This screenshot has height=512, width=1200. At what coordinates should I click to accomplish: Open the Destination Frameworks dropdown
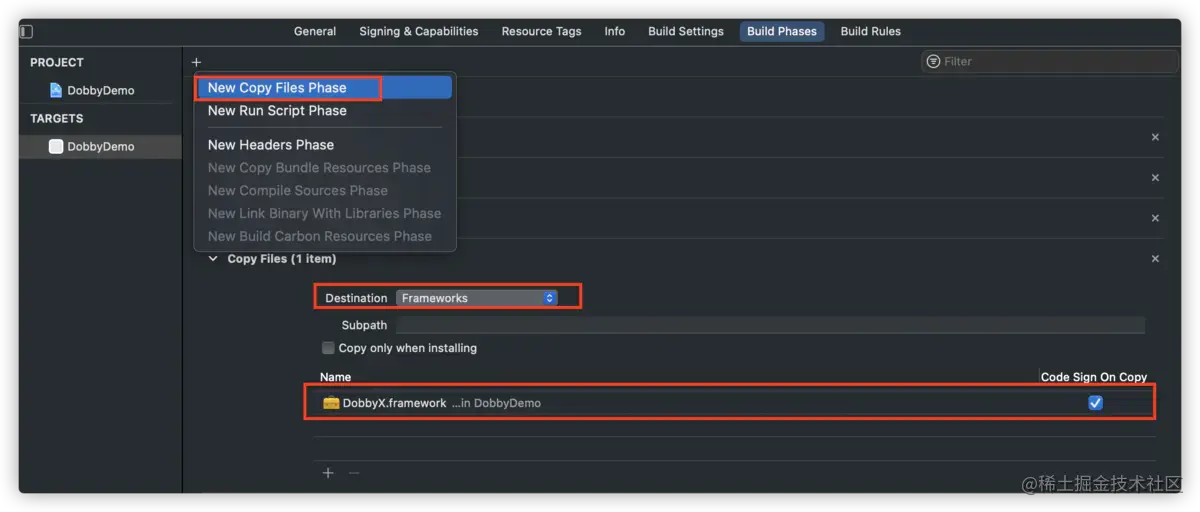[x=477, y=298]
